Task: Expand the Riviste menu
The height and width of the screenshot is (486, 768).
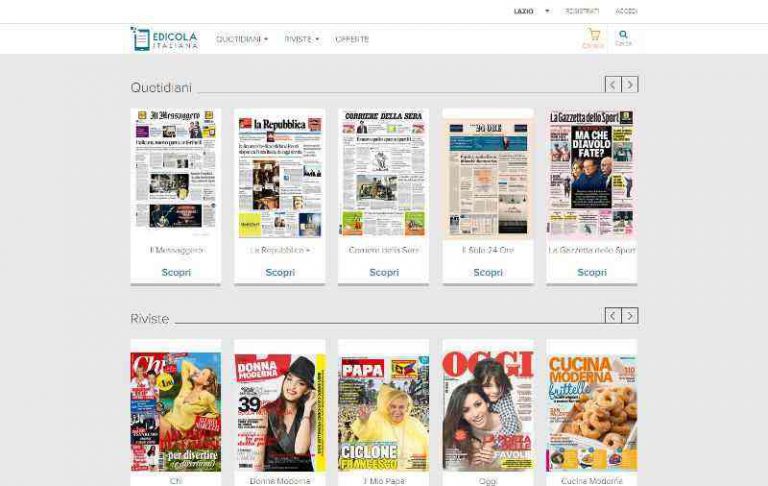Action: tap(302, 39)
